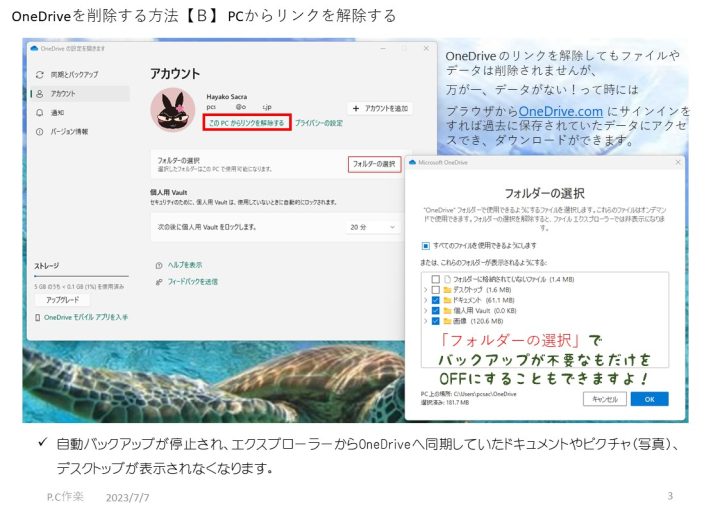The height and width of the screenshot is (509, 720).
Task: Click the phone icon beside OneDrive モバイル アプリ
Action: (x=38, y=317)
